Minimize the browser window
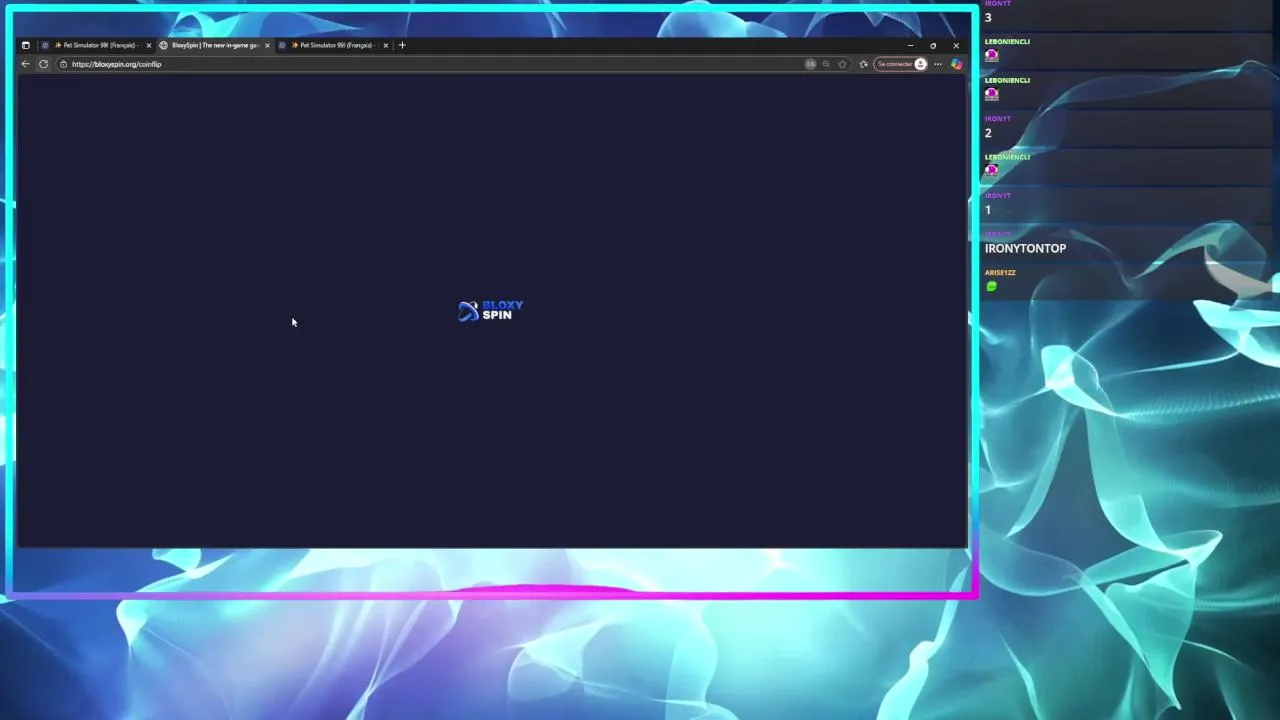Viewport: 1280px width, 720px height. click(x=910, y=45)
